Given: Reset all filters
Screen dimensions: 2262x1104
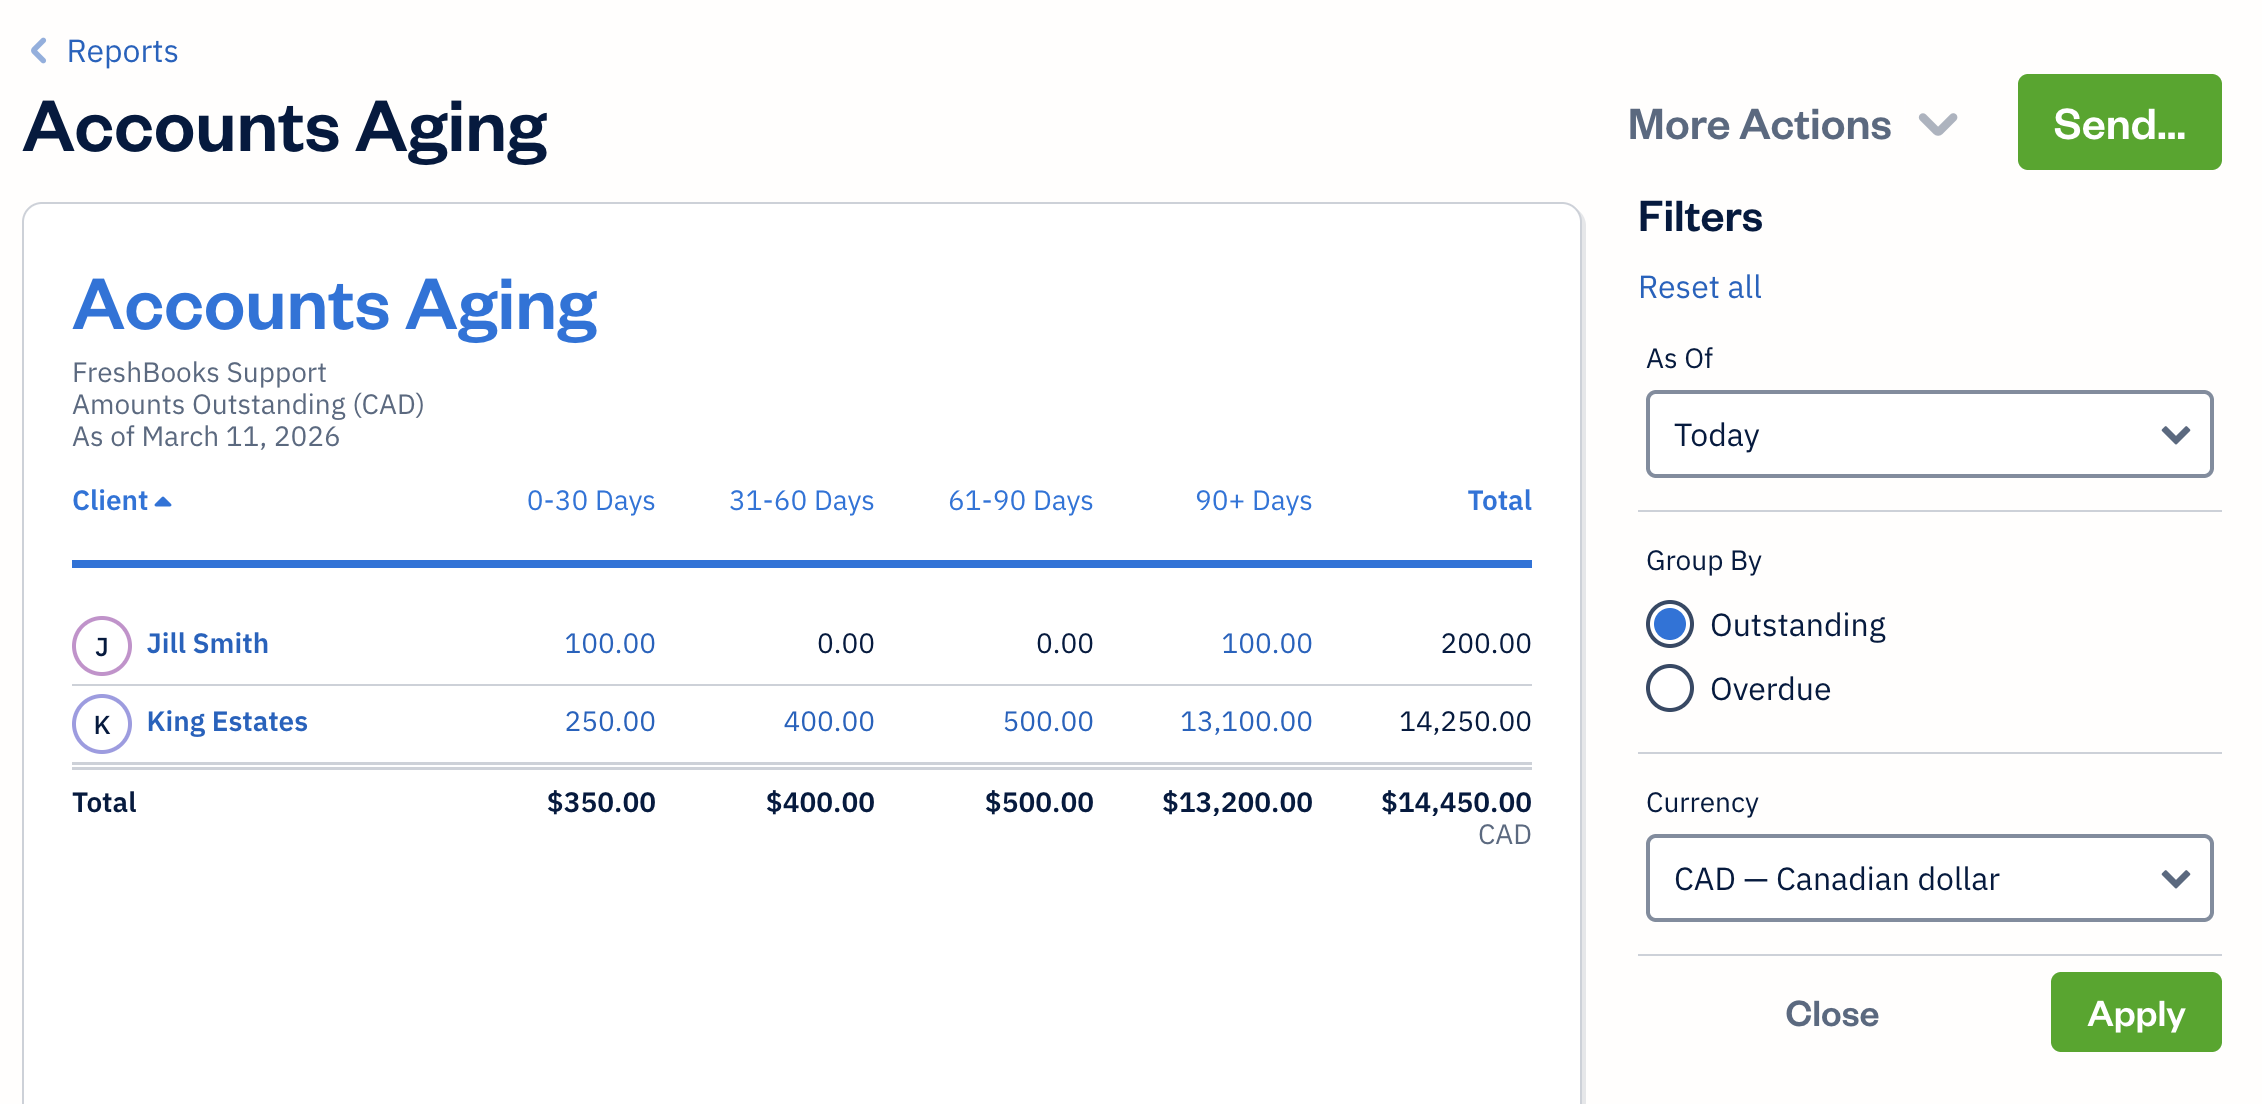Looking at the screenshot, I should (x=1699, y=287).
